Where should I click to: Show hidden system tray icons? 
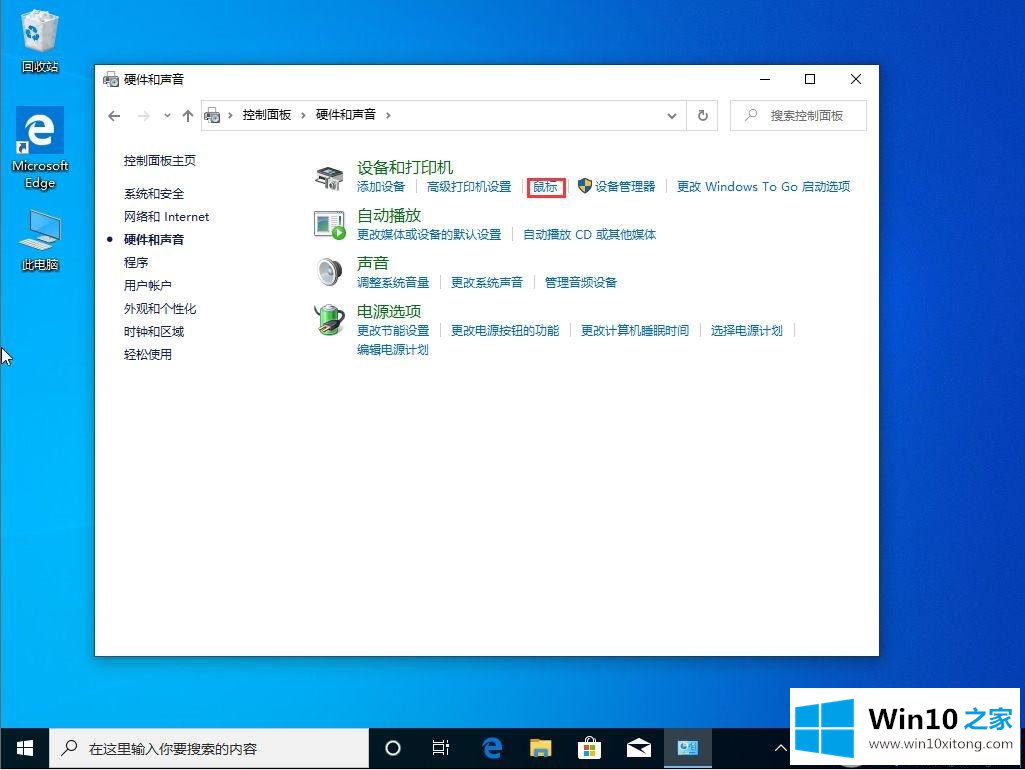pos(781,748)
